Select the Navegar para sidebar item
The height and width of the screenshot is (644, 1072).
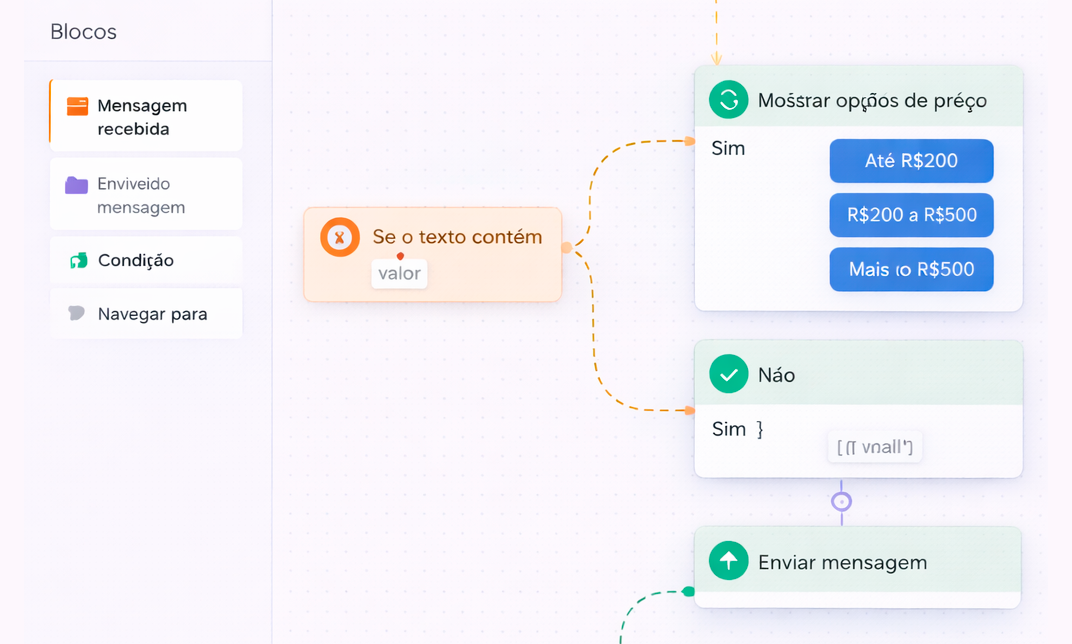(x=146, y=314)
